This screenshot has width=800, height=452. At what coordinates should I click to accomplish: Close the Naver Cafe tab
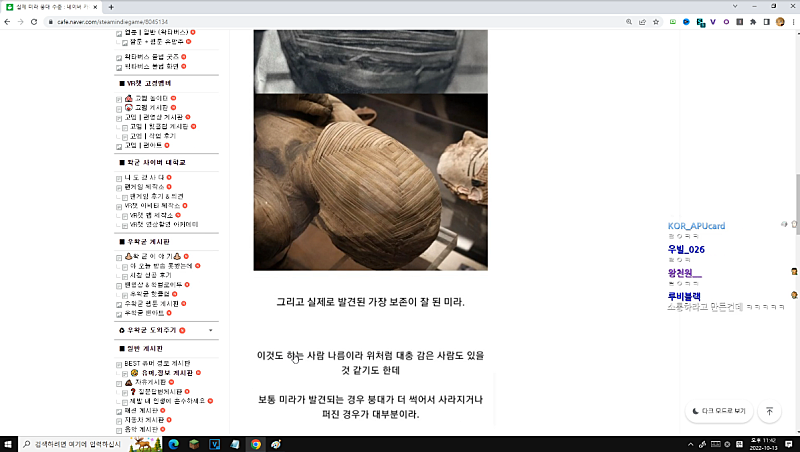coord(95,7)
